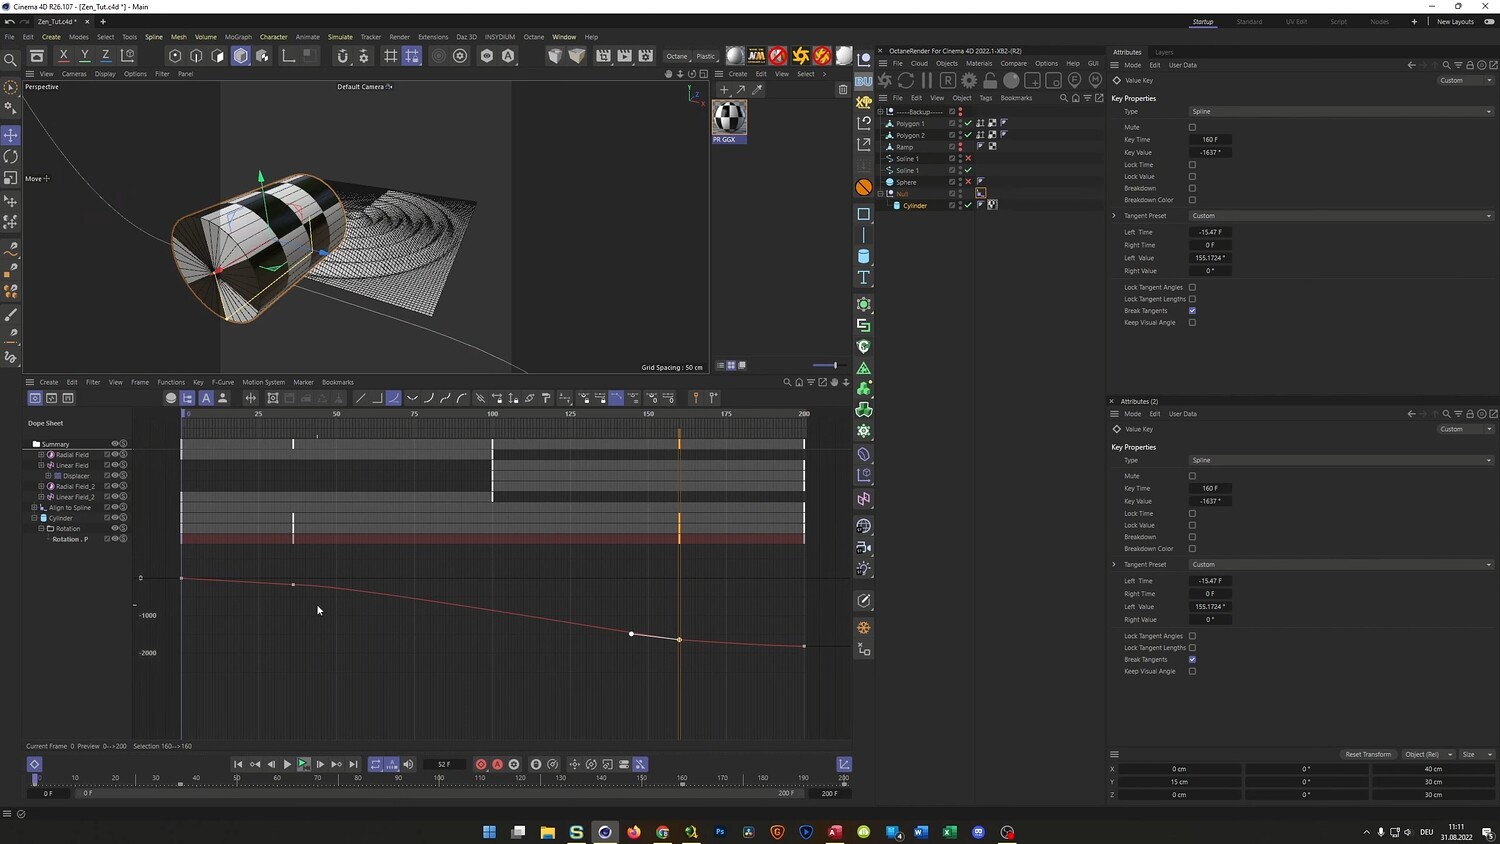Open the Object (Rel) coordinate dropdown
This screenshot has width=1500, height=844.
[x=1428, y=754]
